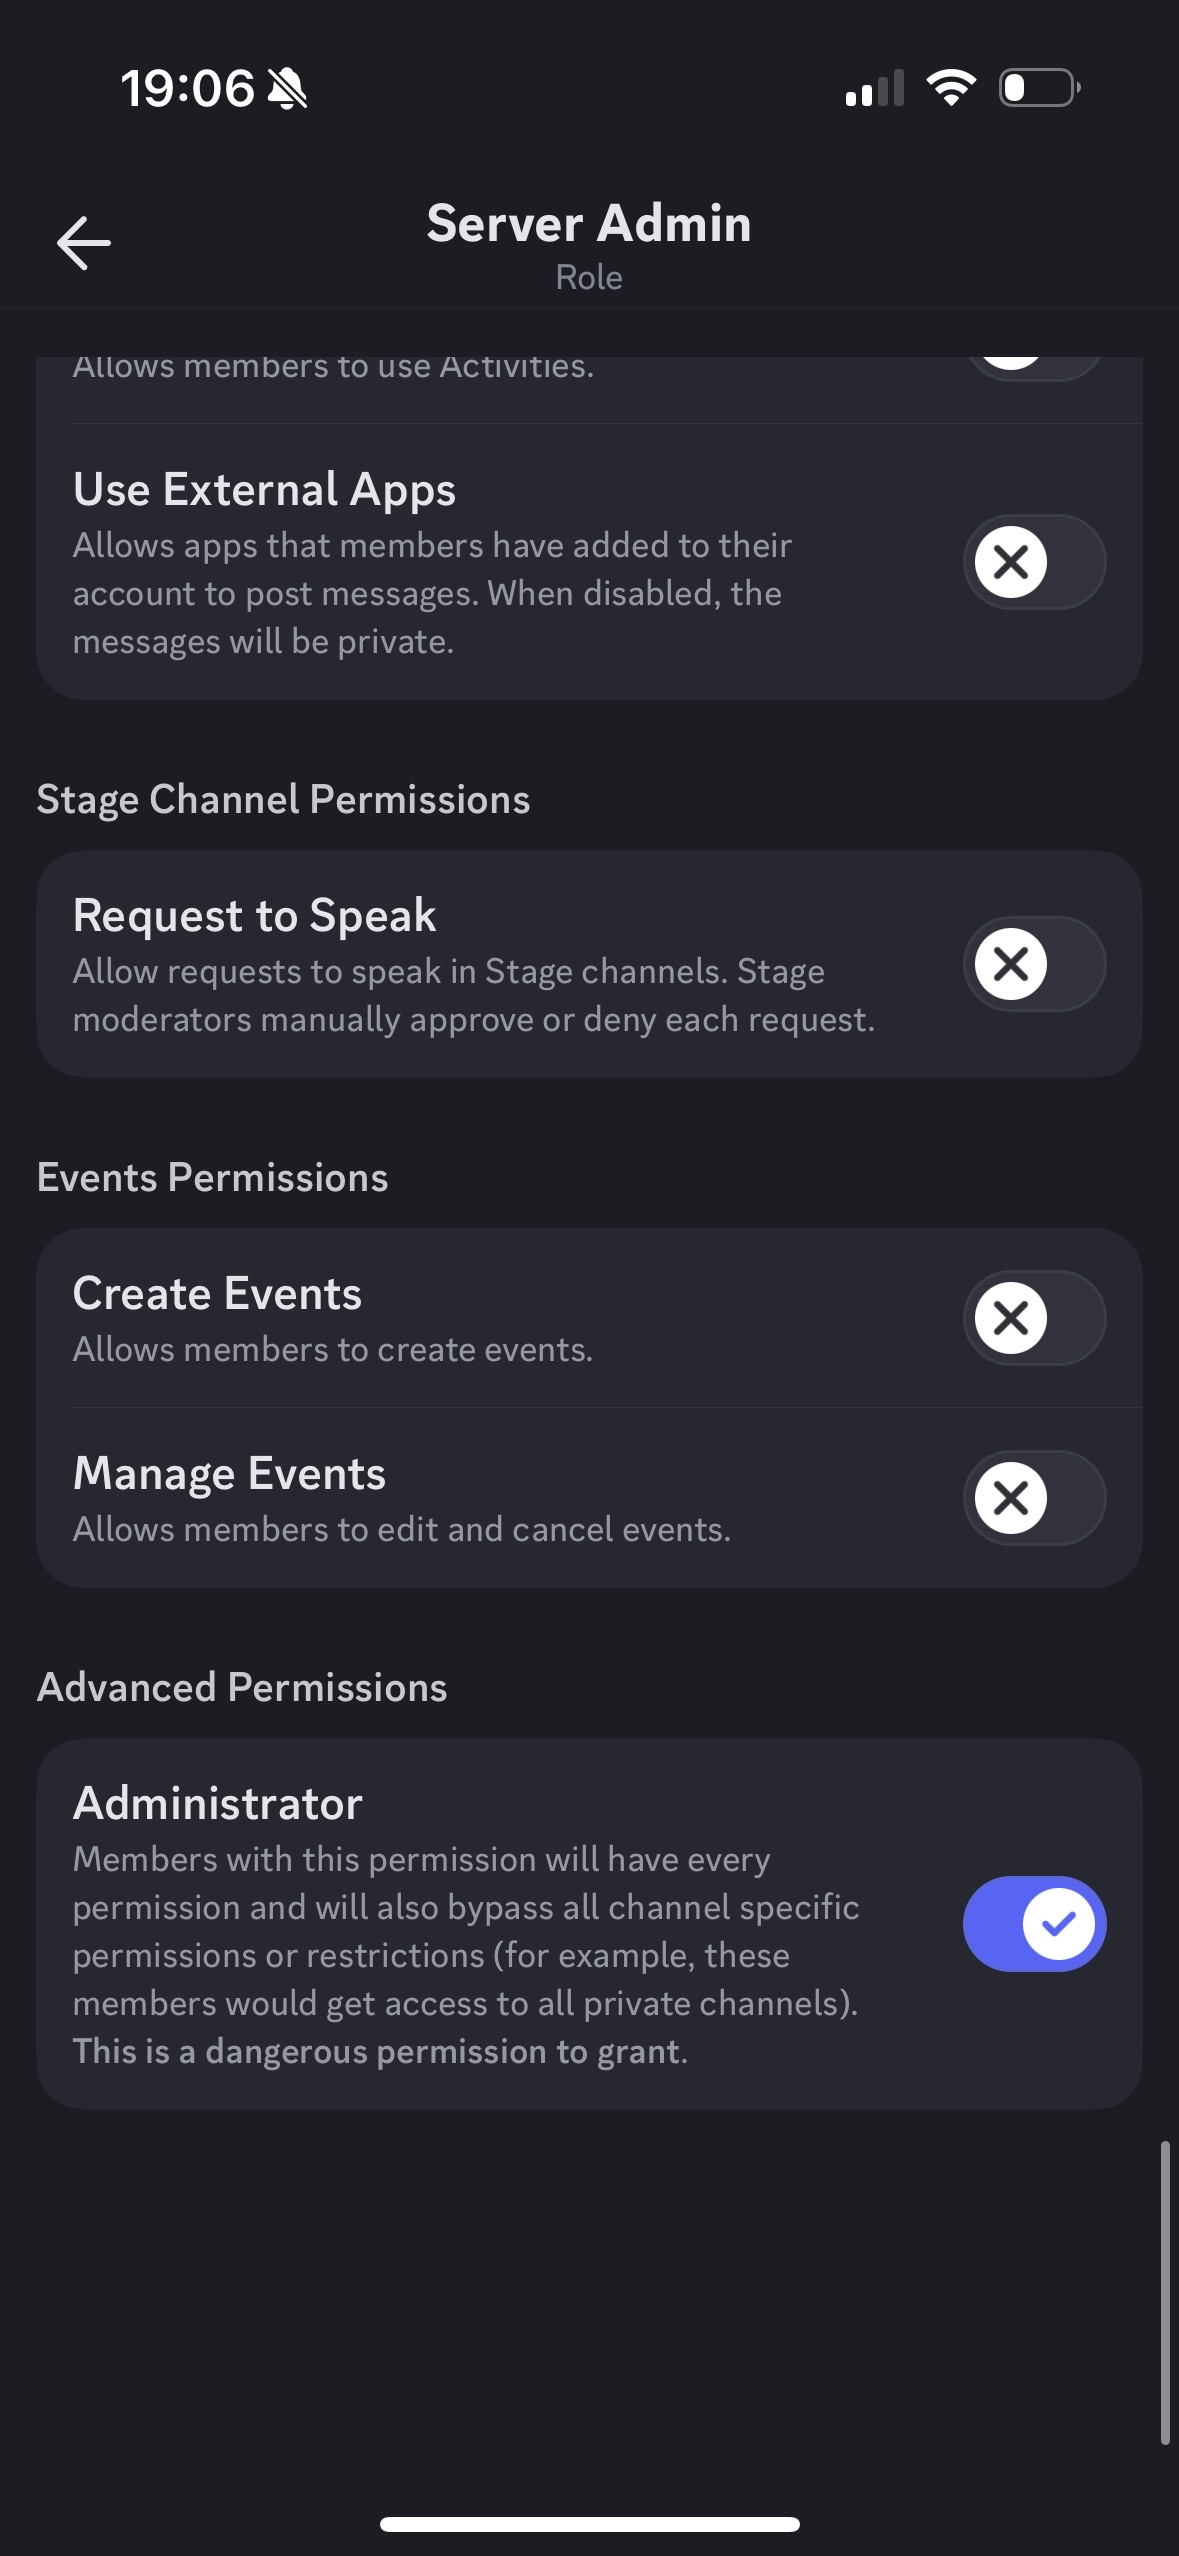The width and height of the screenshot is (1179, 2556).
Task: Tap the muted bell icon in status bar
Action: pos(288,89)
